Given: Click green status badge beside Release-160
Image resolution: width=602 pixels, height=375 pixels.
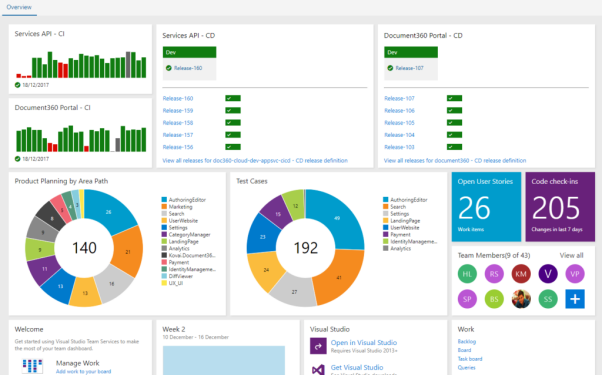Looking at the screenshot, I should coord(233,98).
